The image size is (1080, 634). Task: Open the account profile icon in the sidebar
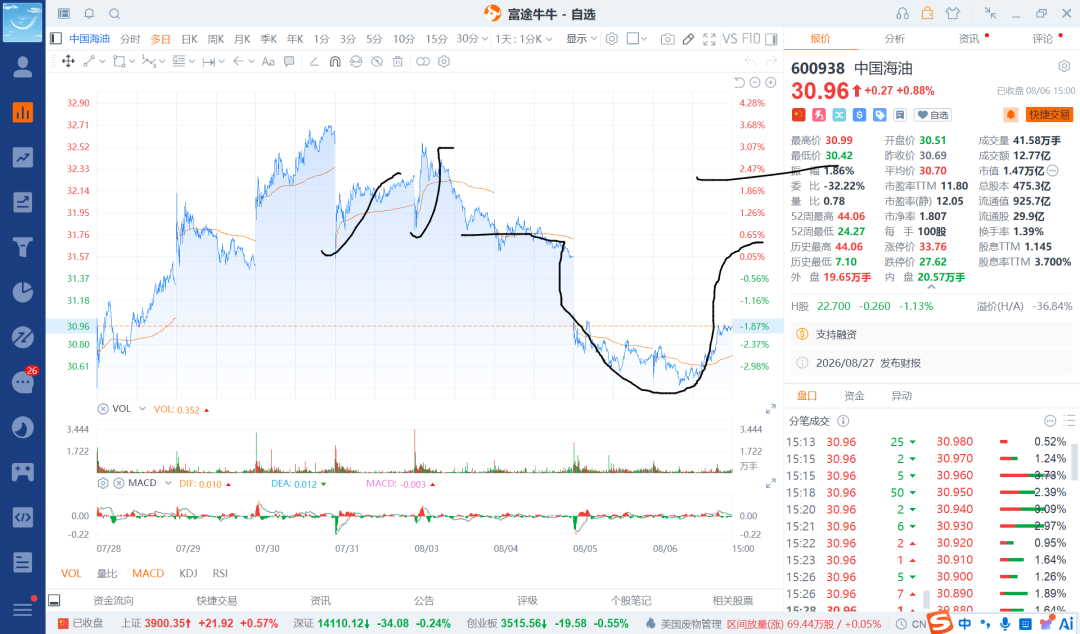point(23,67)
